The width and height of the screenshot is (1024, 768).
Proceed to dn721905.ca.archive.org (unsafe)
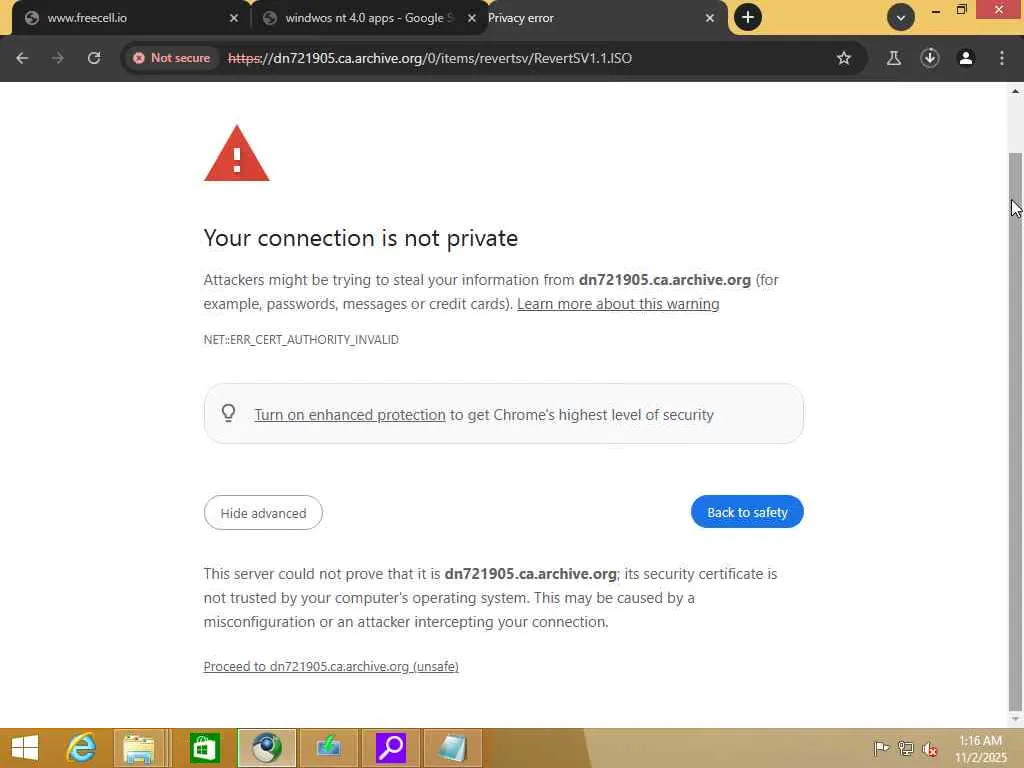click(x=331, y=666)
